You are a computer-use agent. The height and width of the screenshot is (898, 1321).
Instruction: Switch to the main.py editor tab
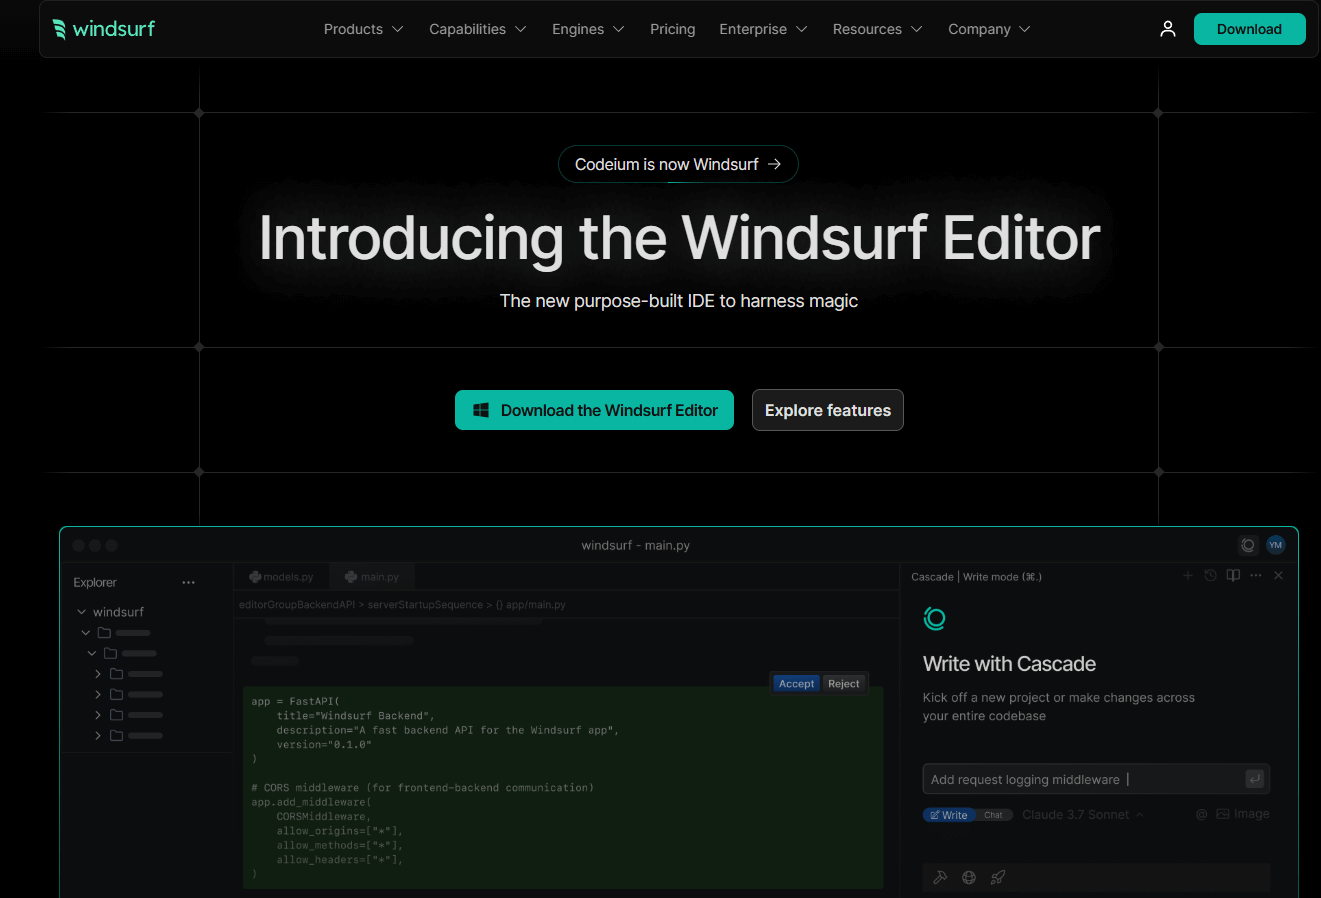372,577
